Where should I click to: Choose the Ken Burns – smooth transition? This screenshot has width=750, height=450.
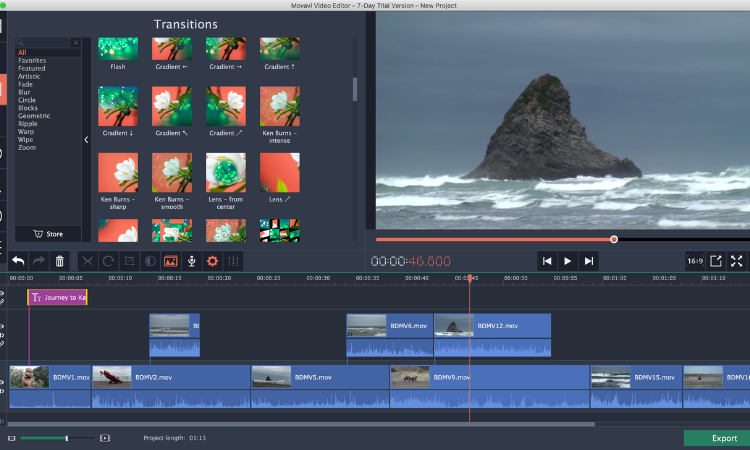click(172, 173)
